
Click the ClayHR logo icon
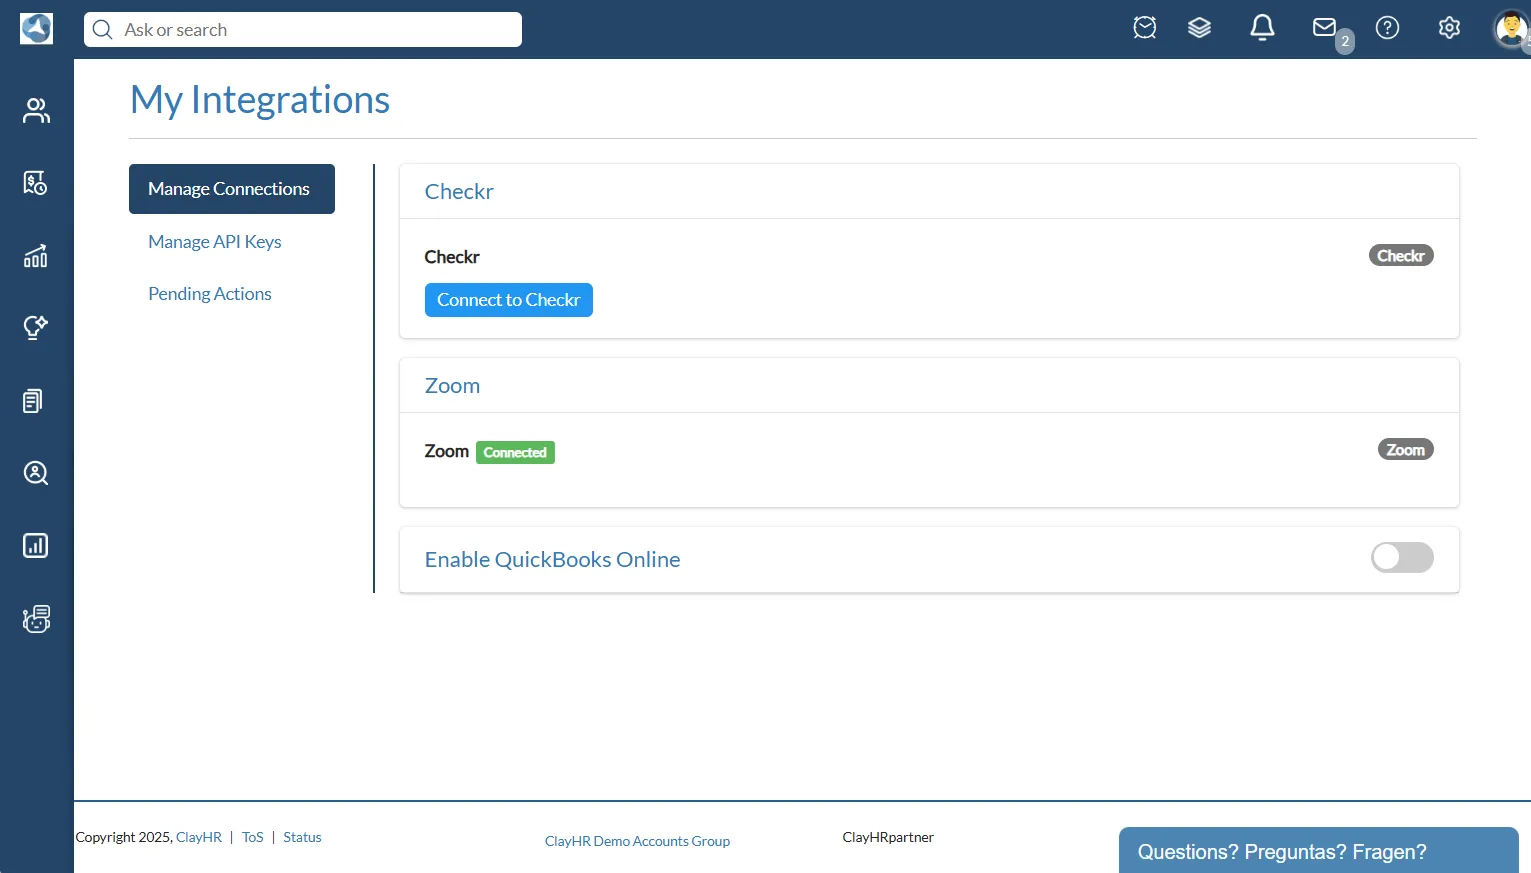click(36, 29)
